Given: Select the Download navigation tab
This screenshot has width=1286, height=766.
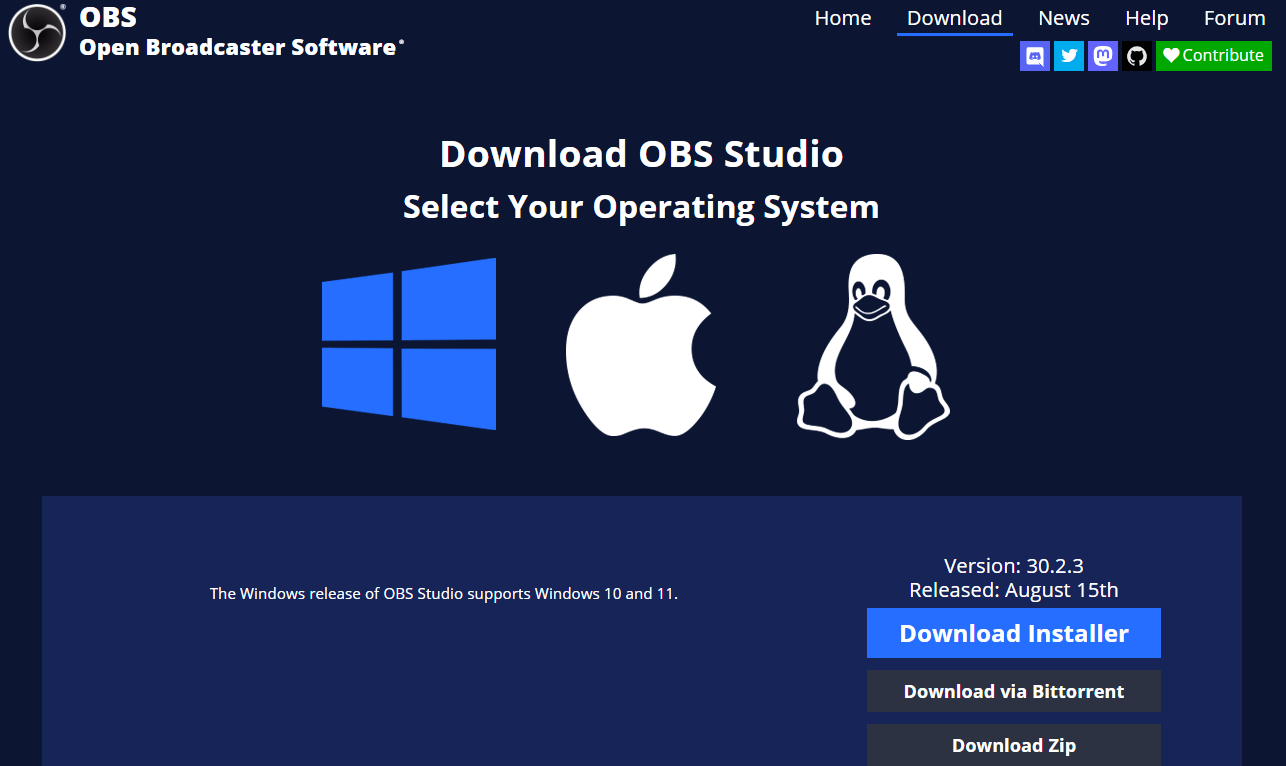Looking at the screenshot, I should pos(954,18).
